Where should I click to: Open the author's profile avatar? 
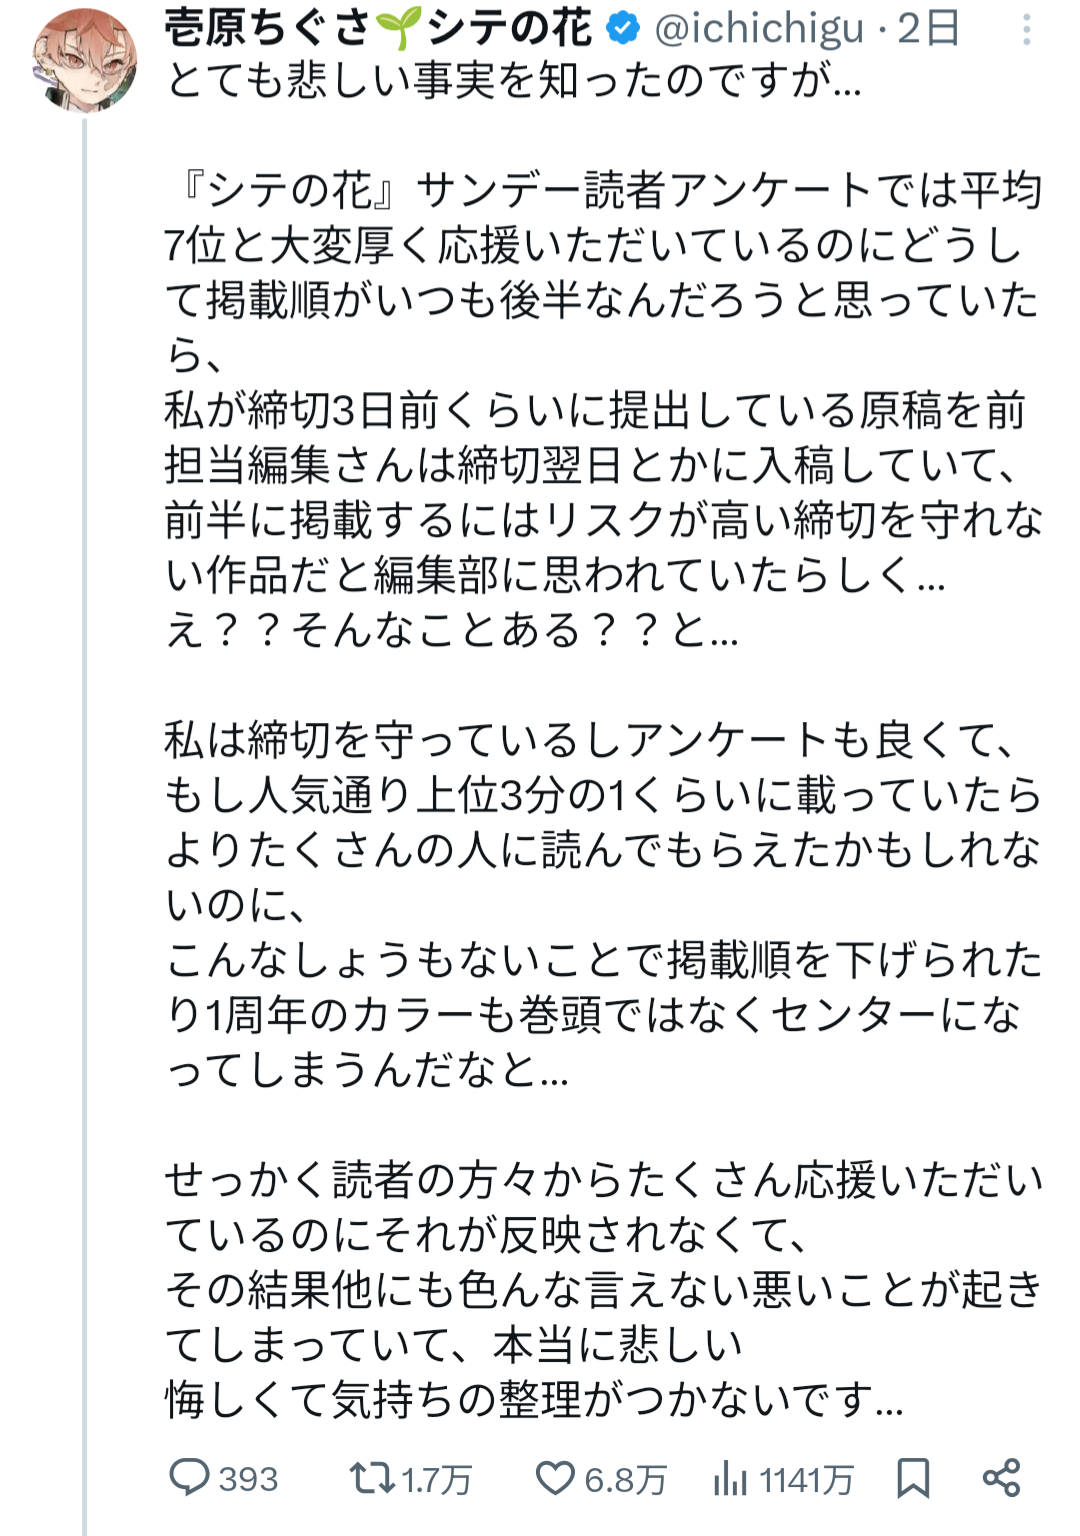[85, 60]
